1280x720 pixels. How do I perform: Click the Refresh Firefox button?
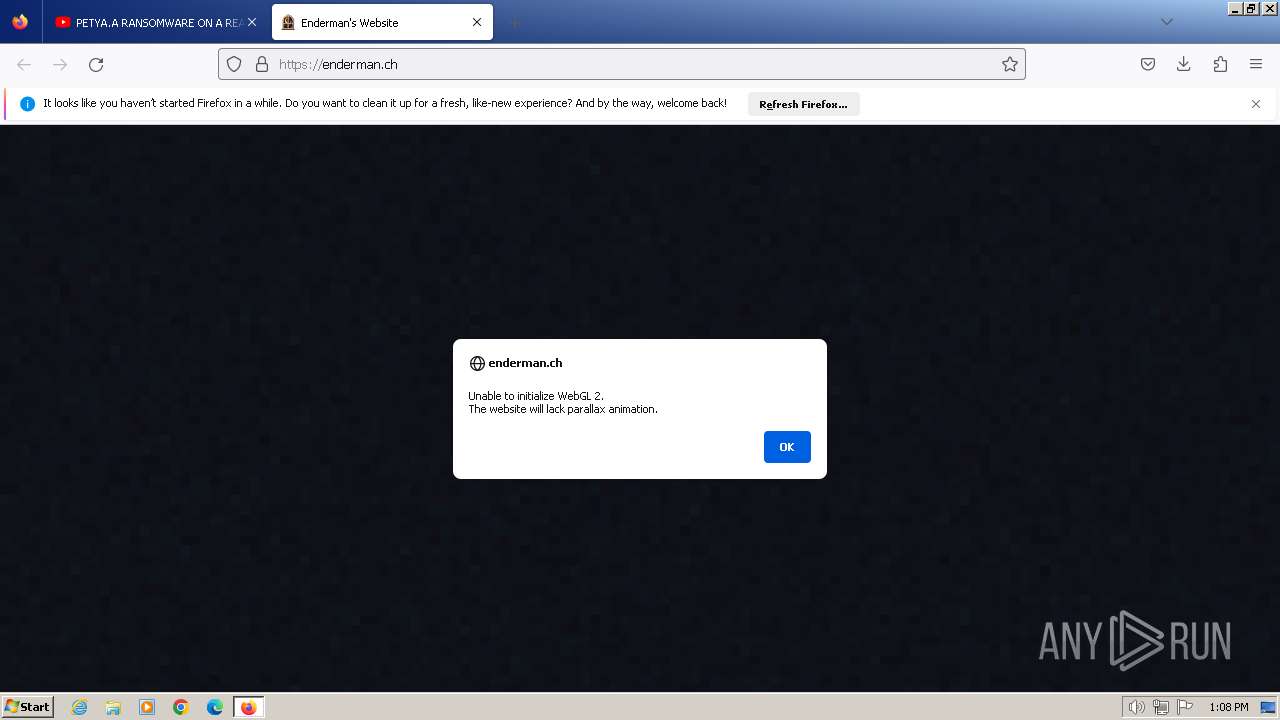pyautogui.click(x=803, y=104)
